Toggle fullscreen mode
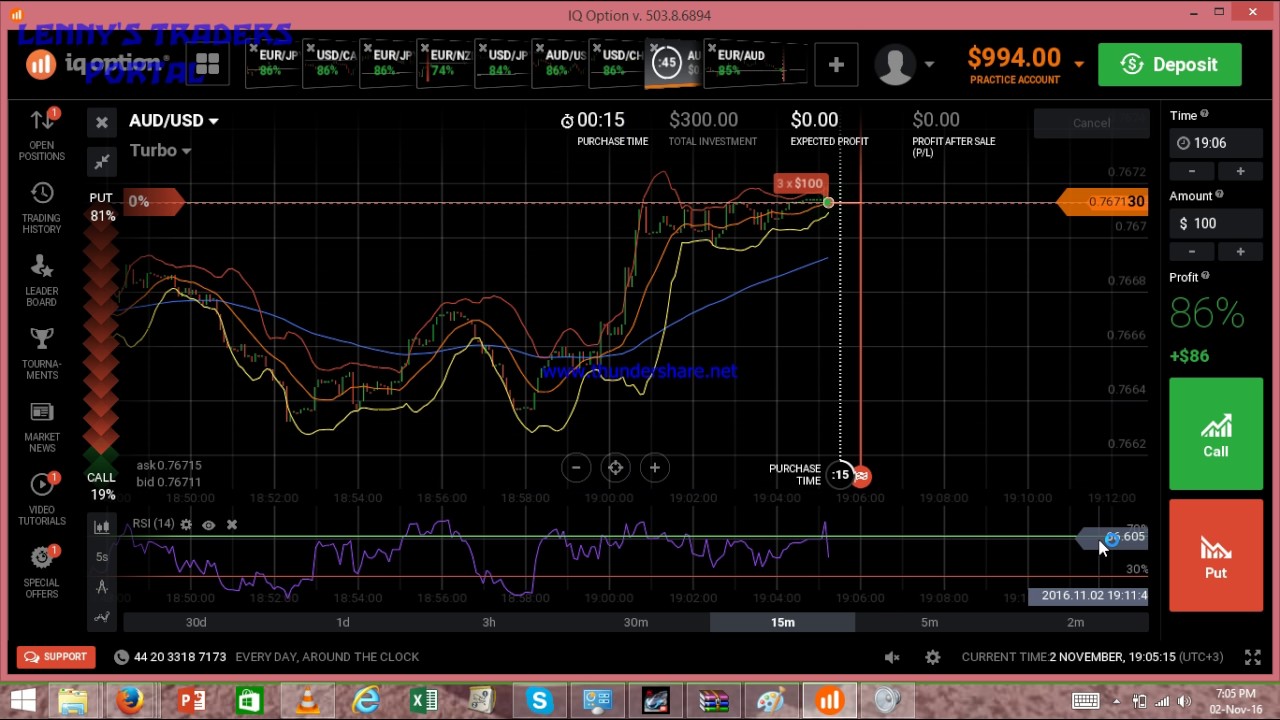Viewport: 1280px width, 720px height. coord(1252,657)
